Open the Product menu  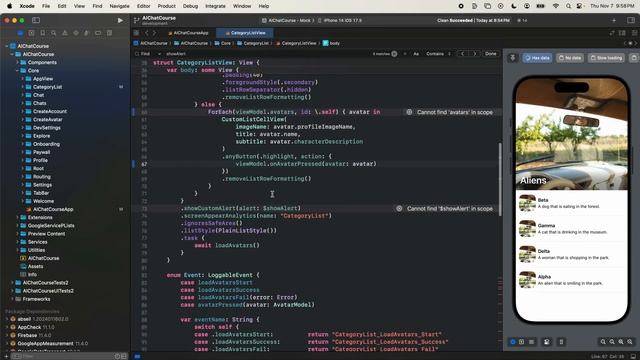[x=167, y=6]
